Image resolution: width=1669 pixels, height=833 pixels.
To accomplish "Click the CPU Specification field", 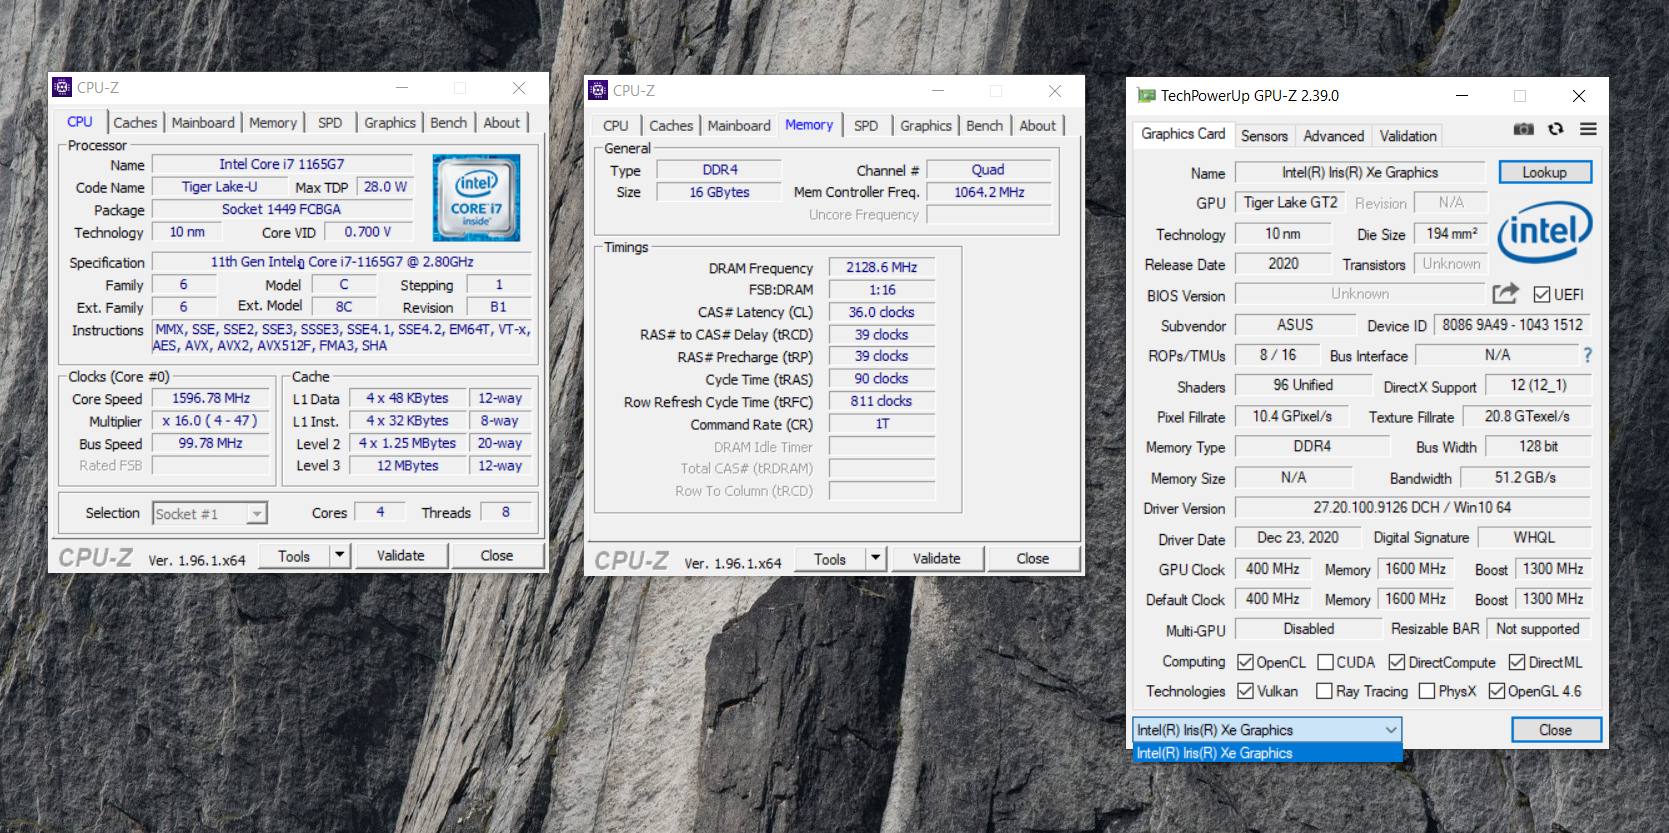I will point(342,262).
